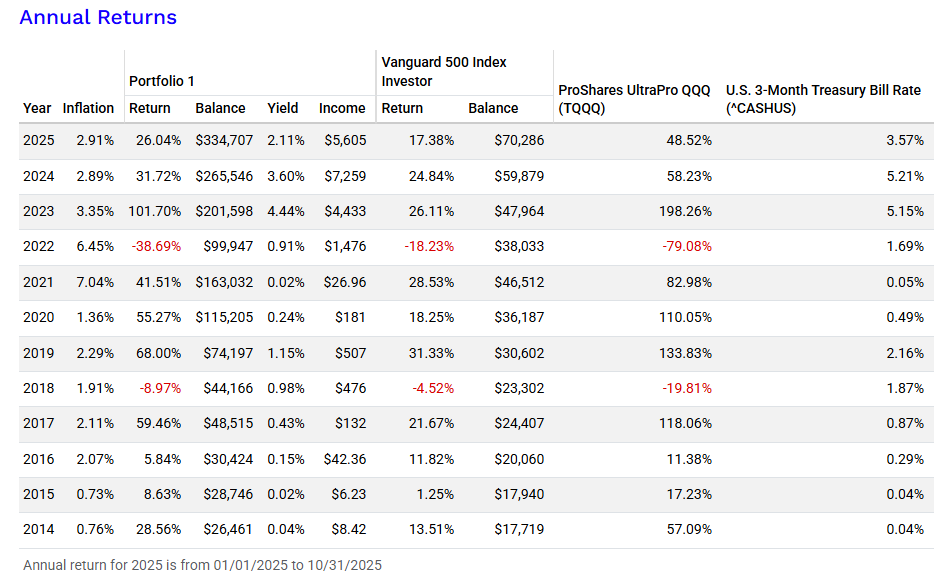
Task: Select the Year column header
Action: tap(37, 109)
